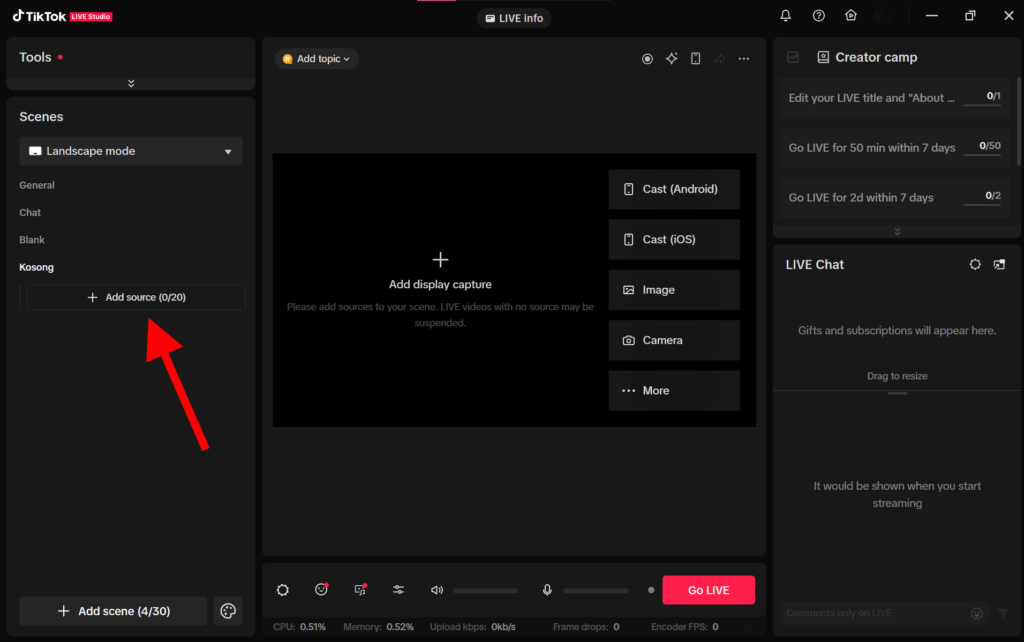The width and height of the screenshot is (1024, 642).
Task: Click Add display capture plus
Action: [x=440, y=260]
